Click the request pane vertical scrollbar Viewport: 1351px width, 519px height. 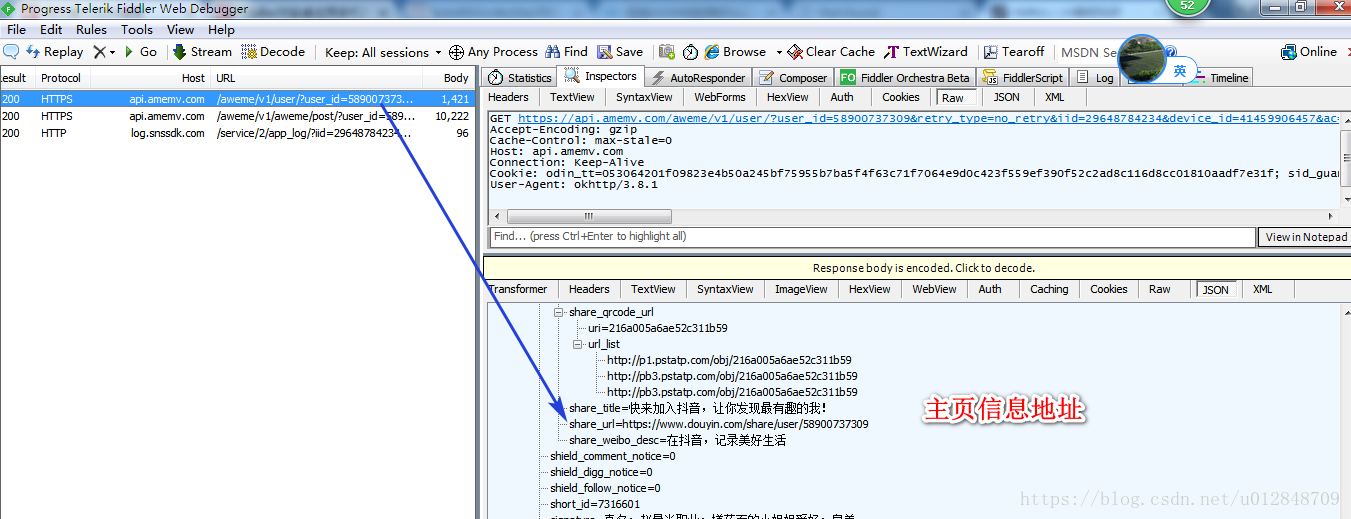(1345, 160)
